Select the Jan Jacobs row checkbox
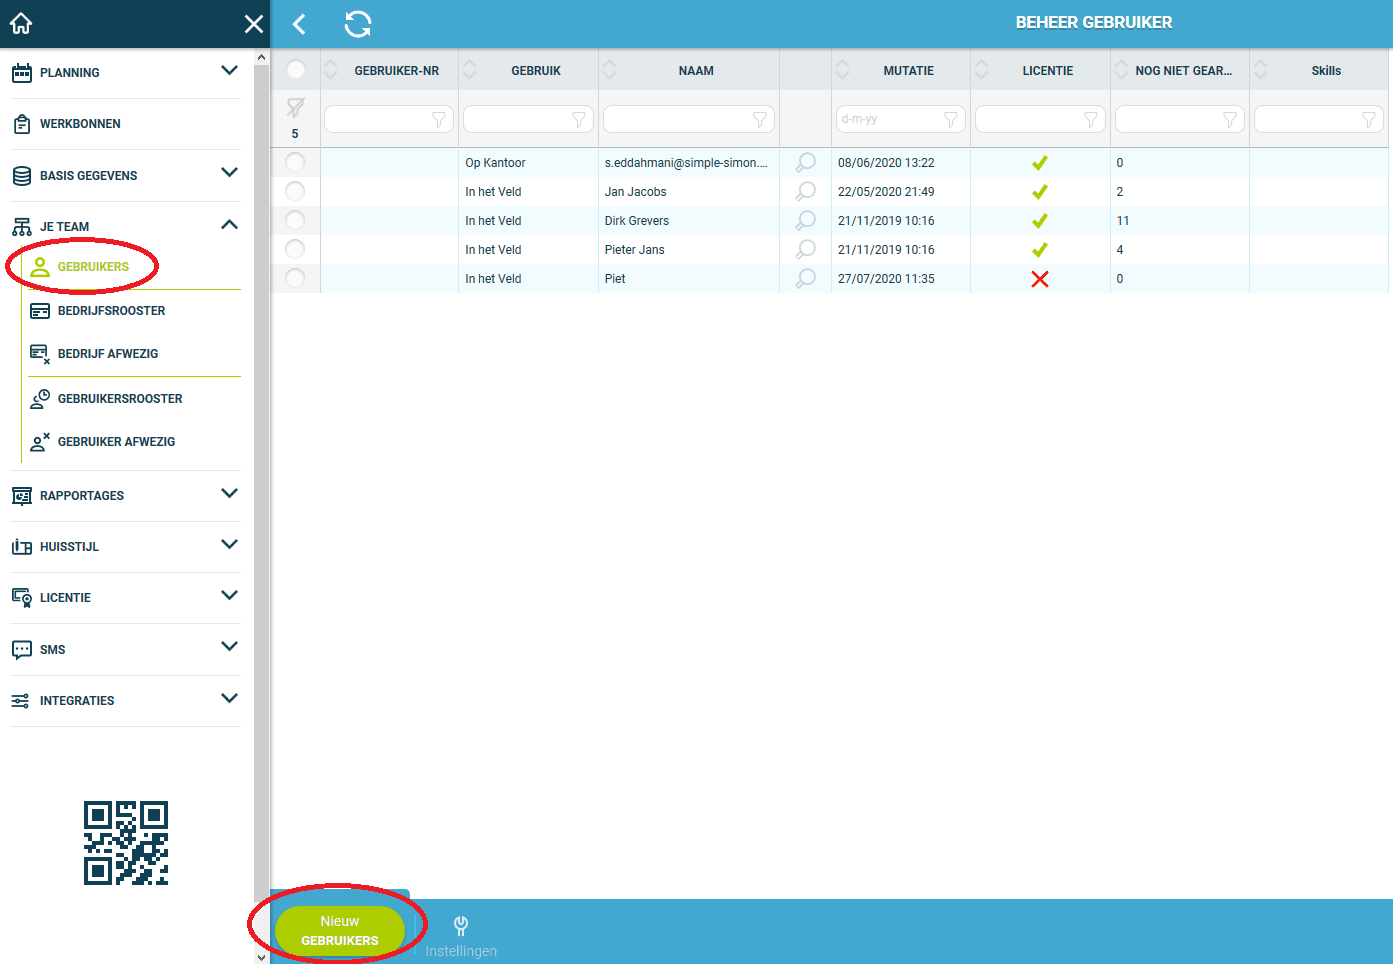The image size is (1393, 964). tap(295, 191)
